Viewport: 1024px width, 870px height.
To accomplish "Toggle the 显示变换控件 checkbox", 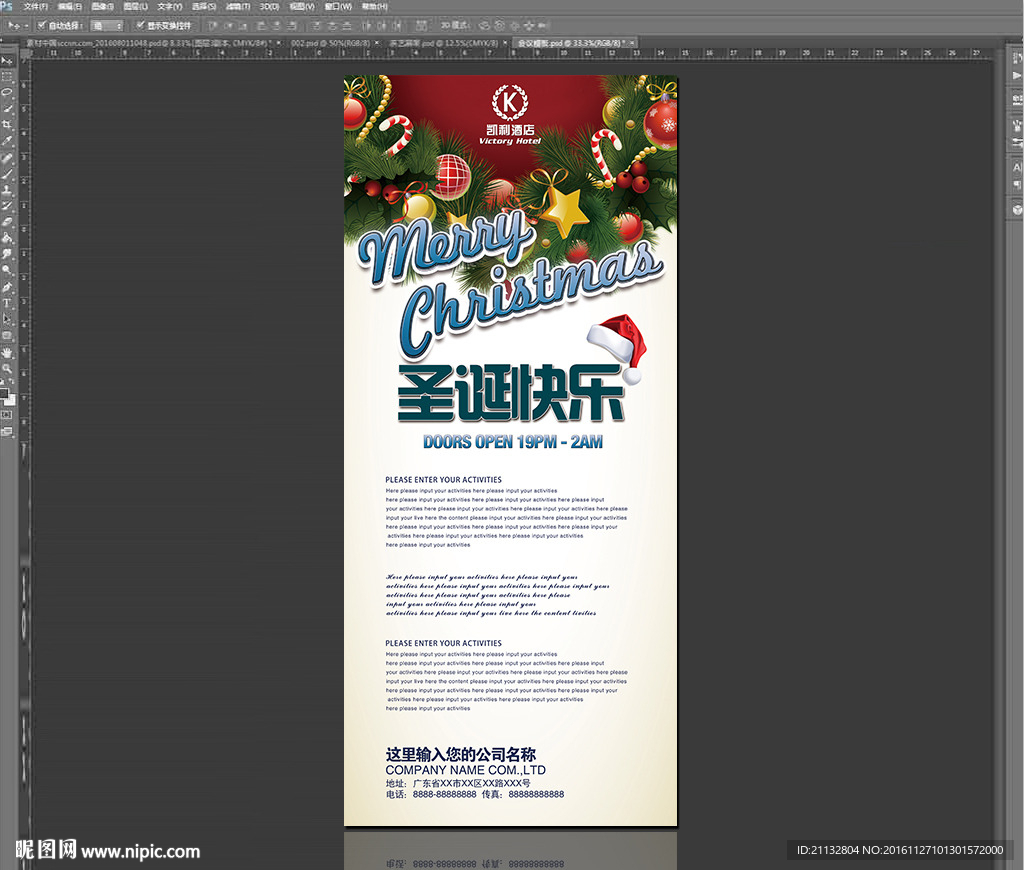I will coord(140,25).
